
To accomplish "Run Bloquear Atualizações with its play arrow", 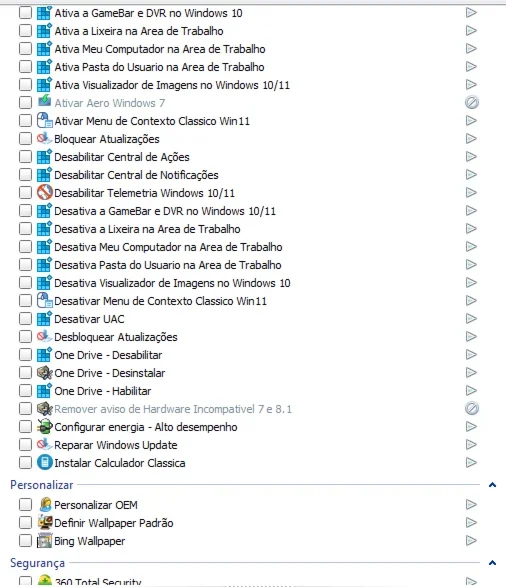I will (x=471, y=139).
